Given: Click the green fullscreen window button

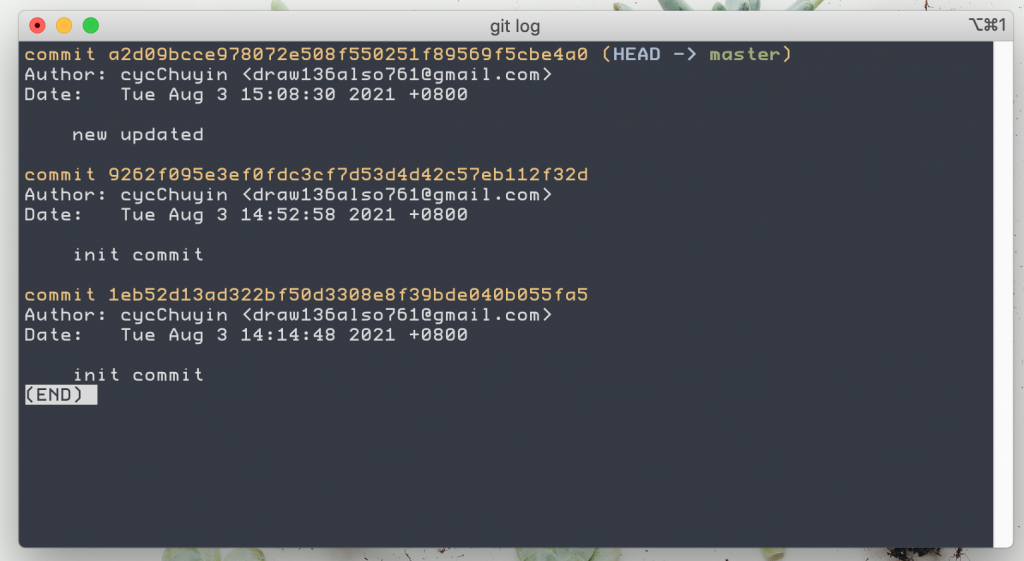Looking at the screenshot, I should 91,25.
